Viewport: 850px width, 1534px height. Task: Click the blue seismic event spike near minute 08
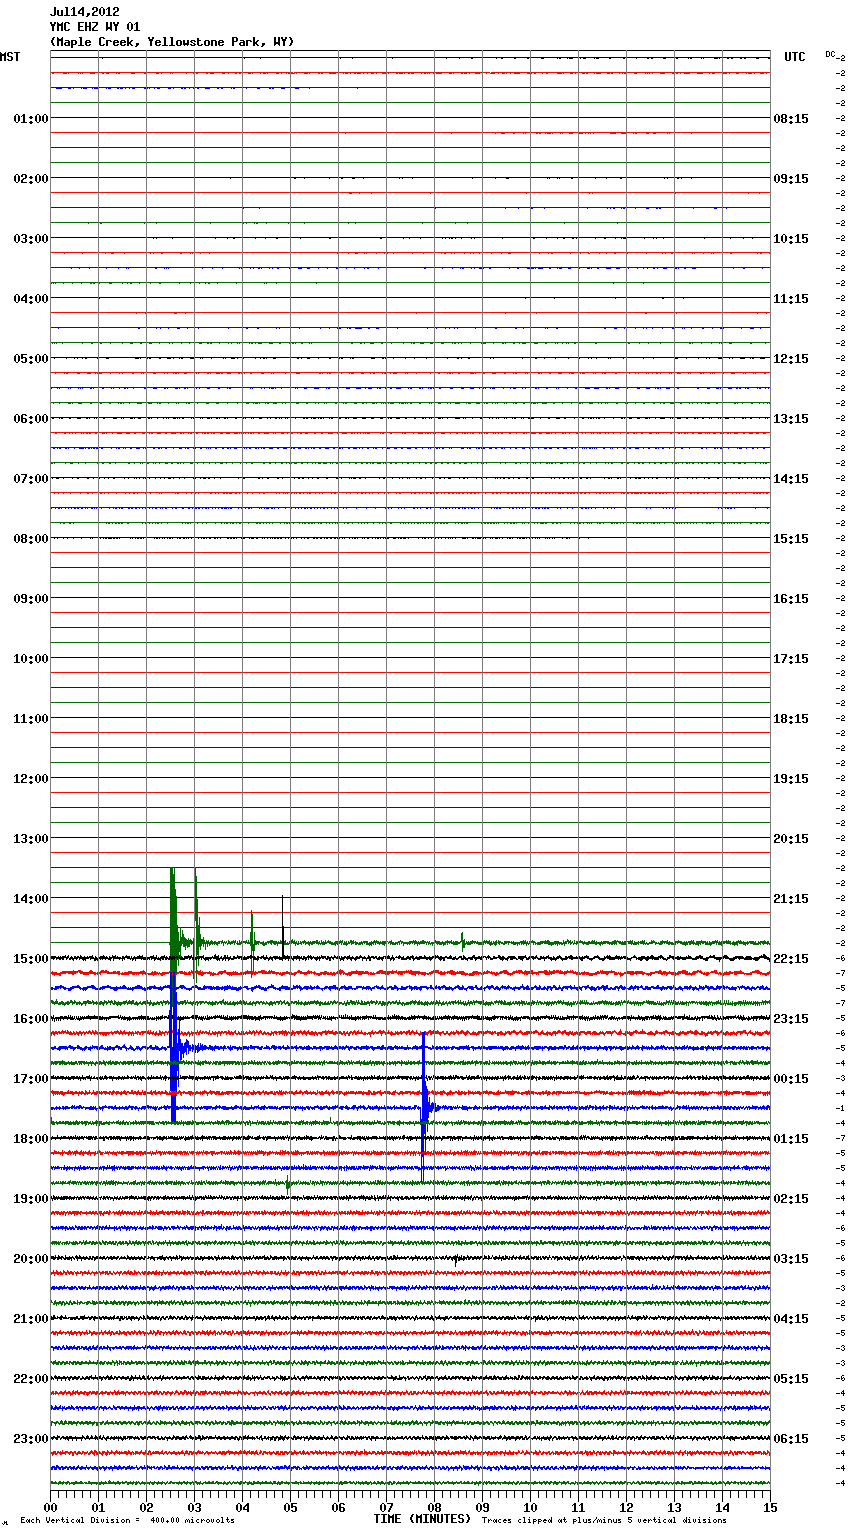[425, 1107]
